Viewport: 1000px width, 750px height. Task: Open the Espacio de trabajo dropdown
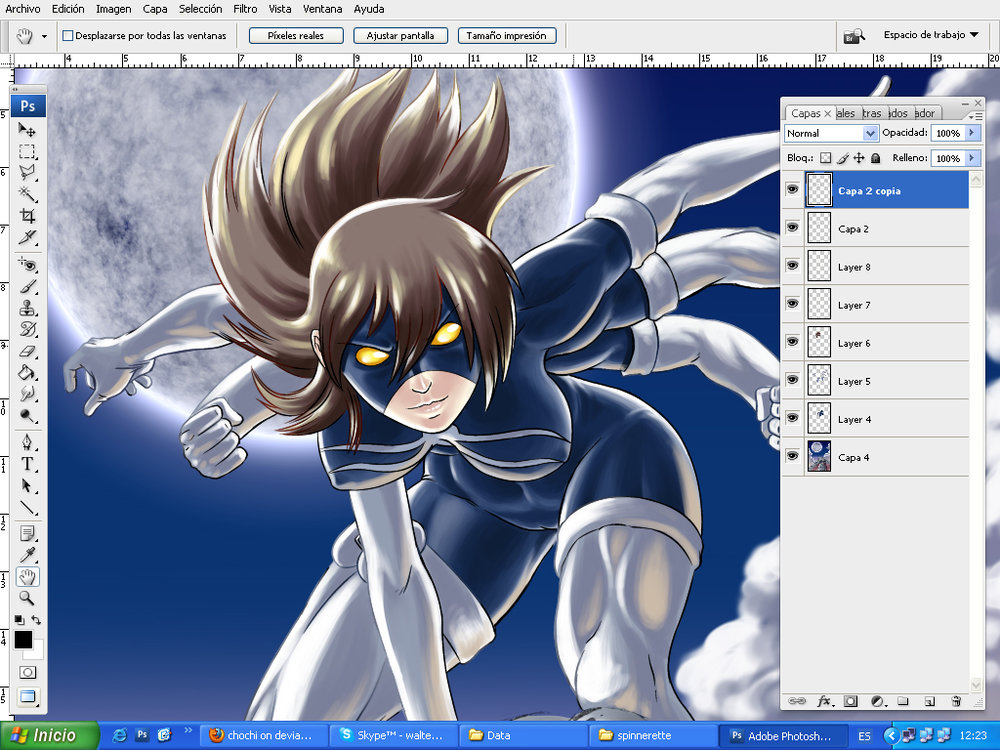pos(930,35)
